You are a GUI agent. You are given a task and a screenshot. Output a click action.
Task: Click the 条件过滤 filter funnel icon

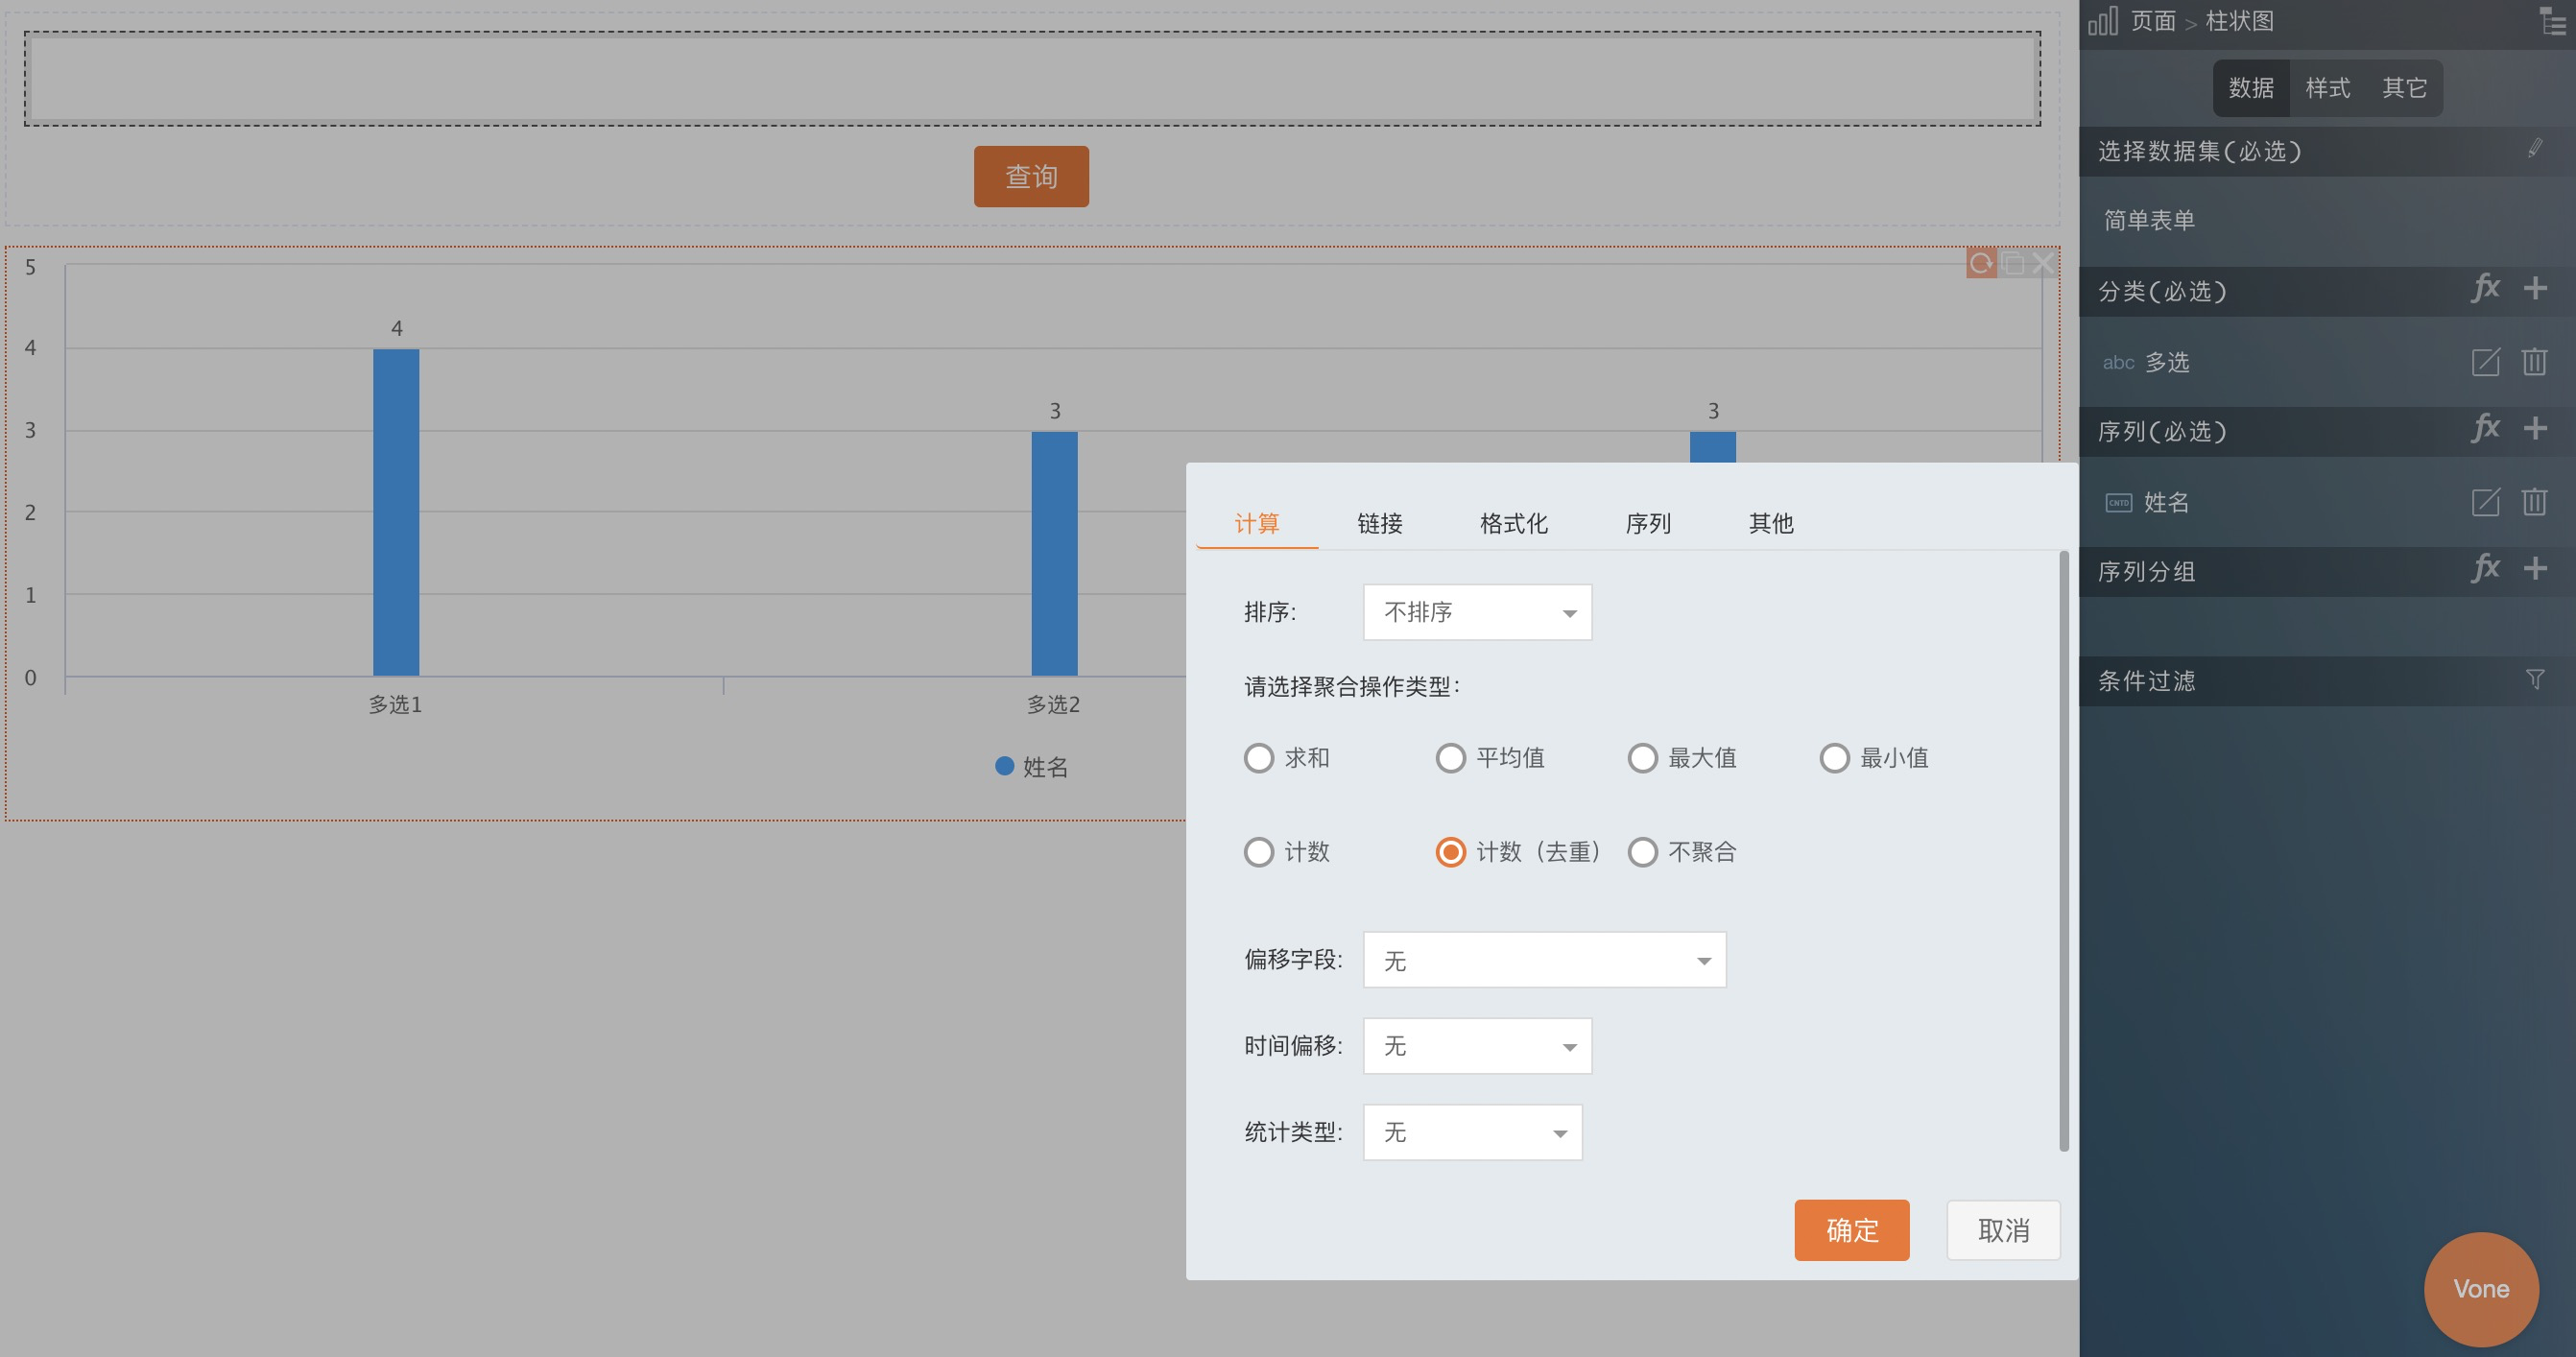(2535, 680)
